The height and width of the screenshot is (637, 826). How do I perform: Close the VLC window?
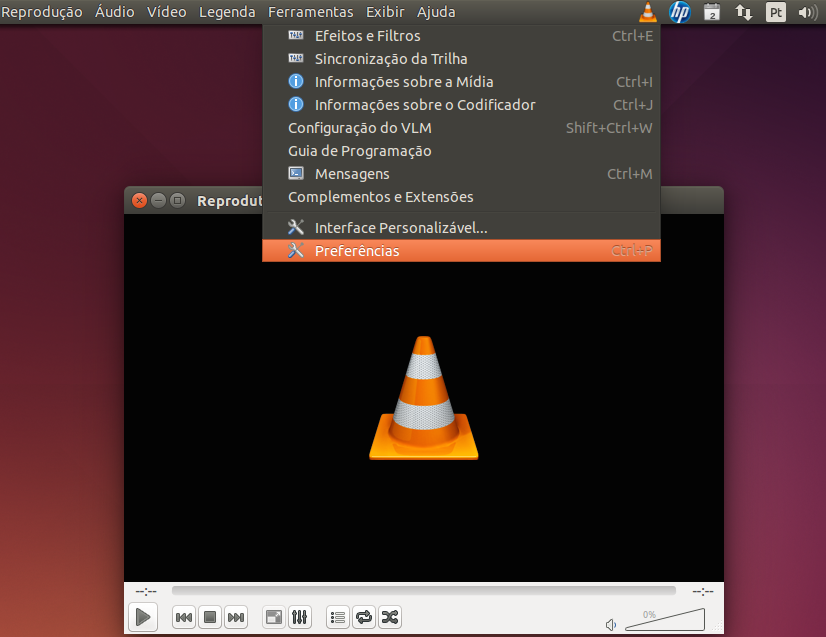pos(139,200)
